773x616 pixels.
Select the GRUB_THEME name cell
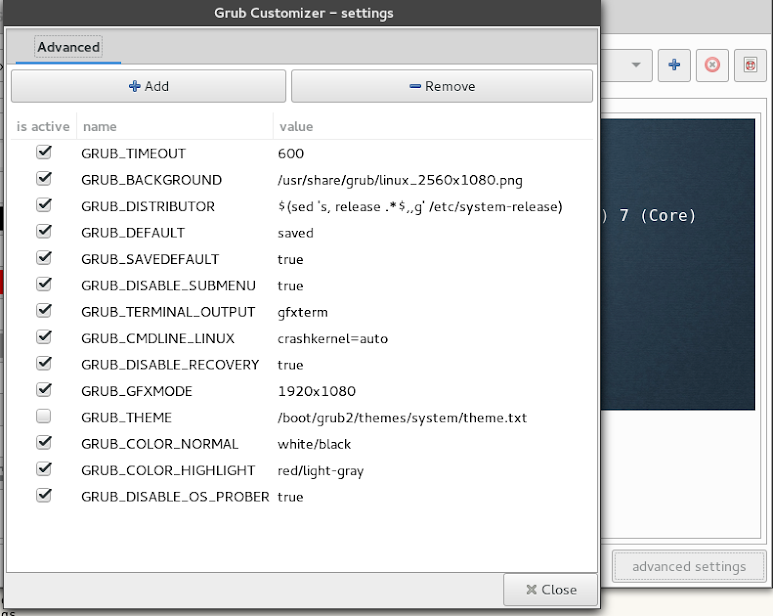point(126,418)
